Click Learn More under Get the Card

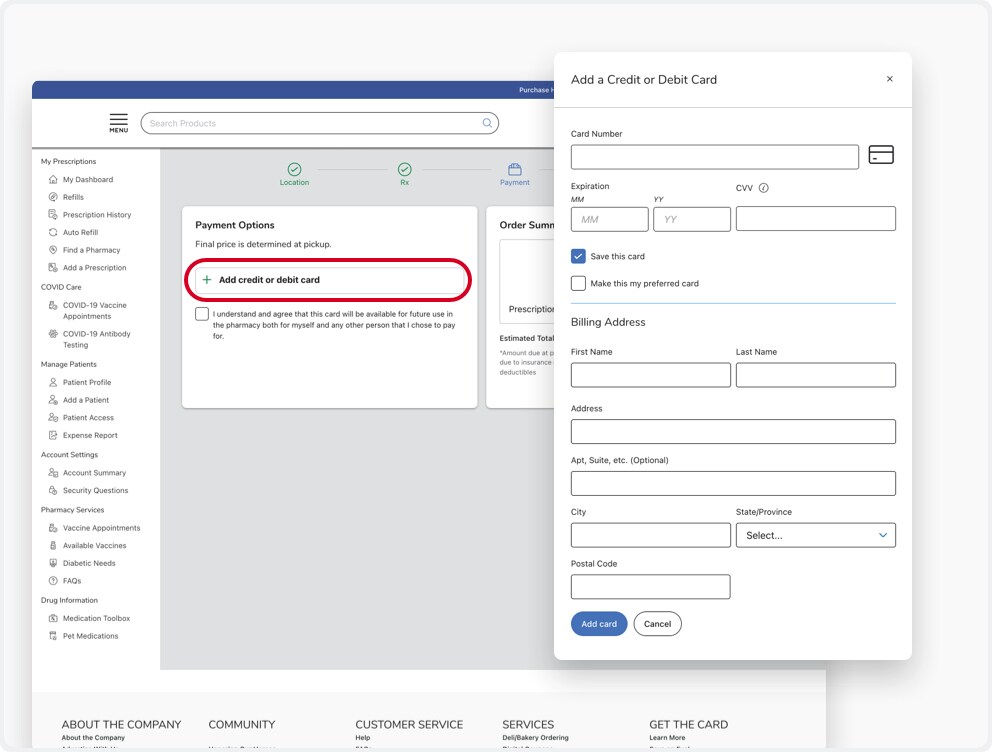pos(667,737)
